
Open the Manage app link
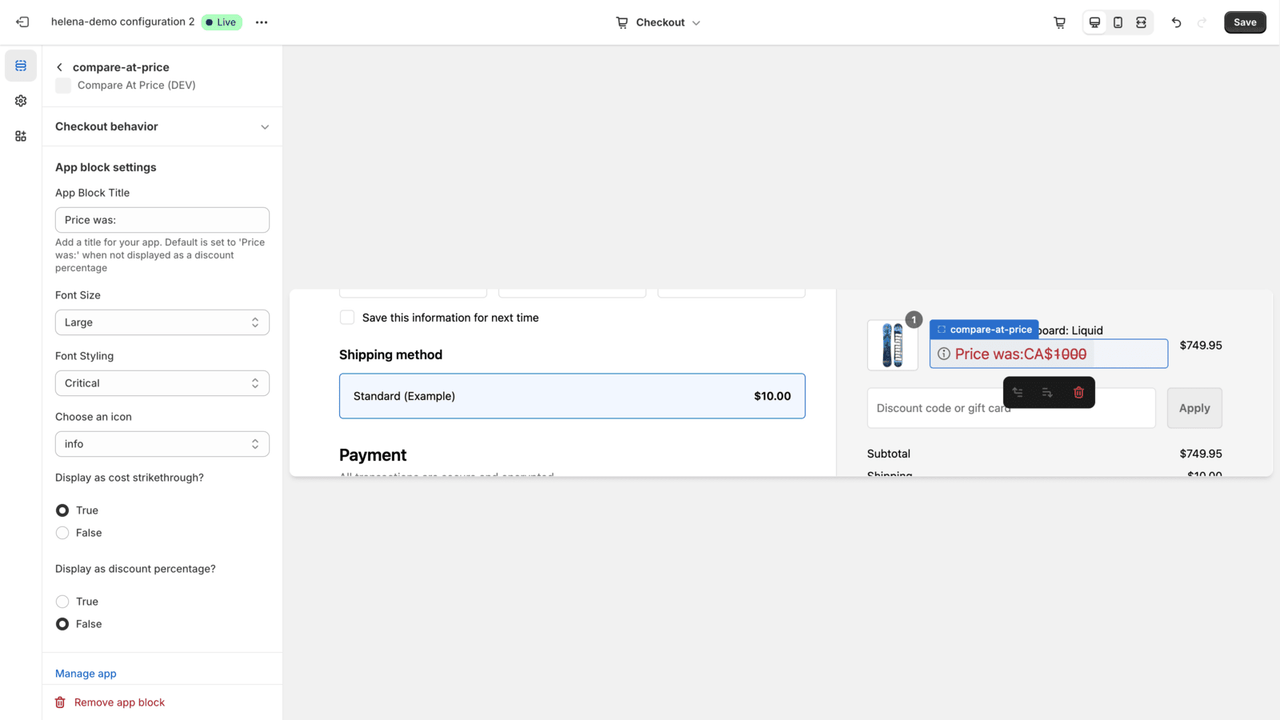click(x=86, y=674)
